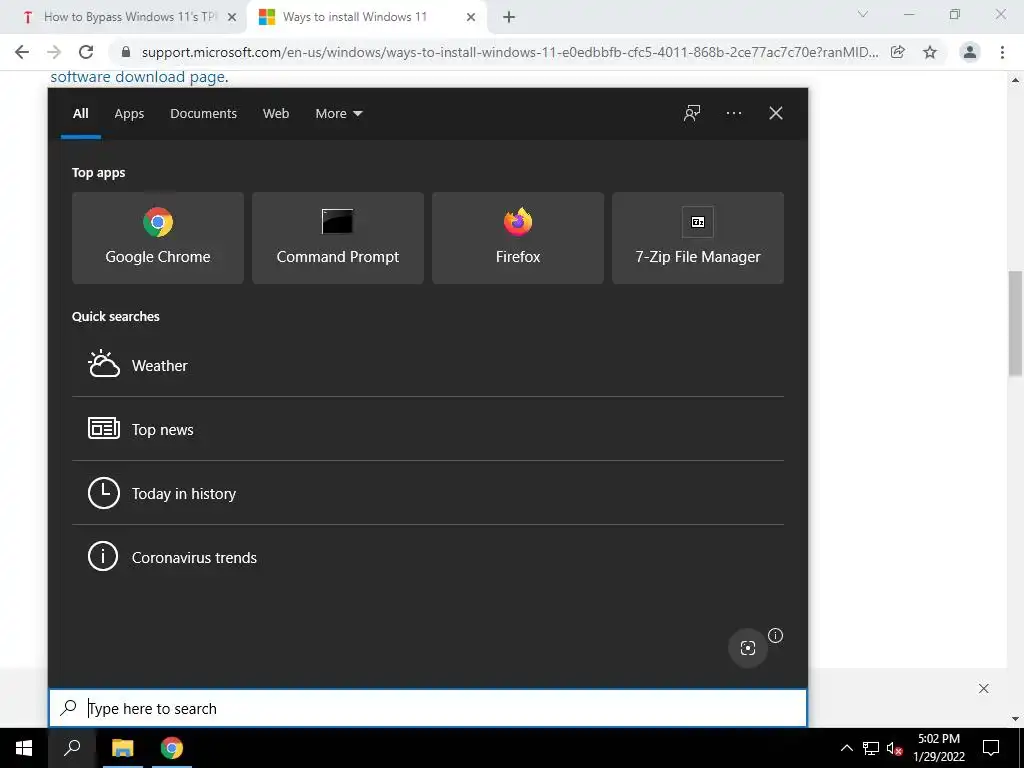Click the Windows Start button
Screen dimensions: 1024x768
click(x=24, y=748)
